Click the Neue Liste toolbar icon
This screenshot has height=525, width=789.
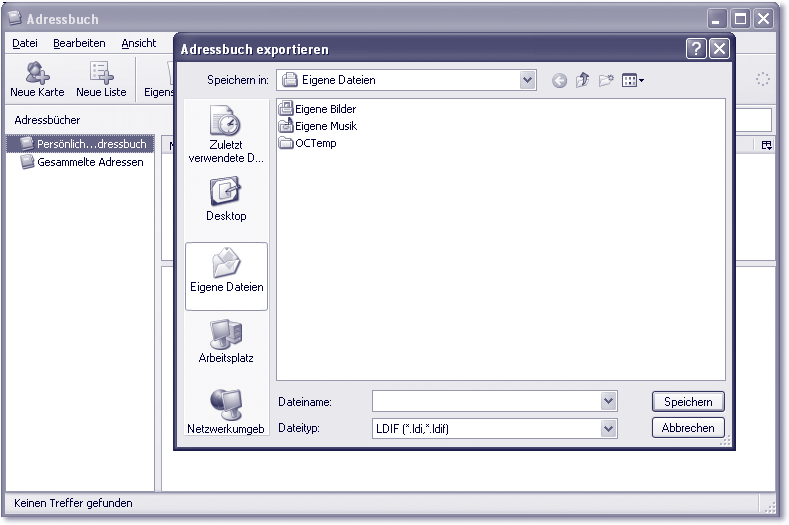tap(101, 79)
